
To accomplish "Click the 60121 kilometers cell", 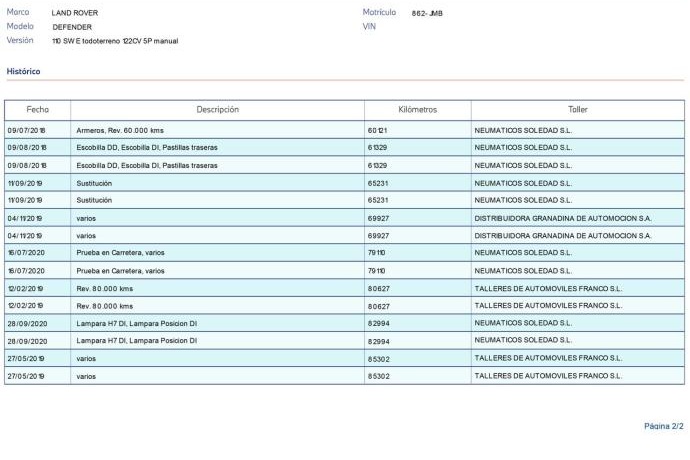I will 377,131.
